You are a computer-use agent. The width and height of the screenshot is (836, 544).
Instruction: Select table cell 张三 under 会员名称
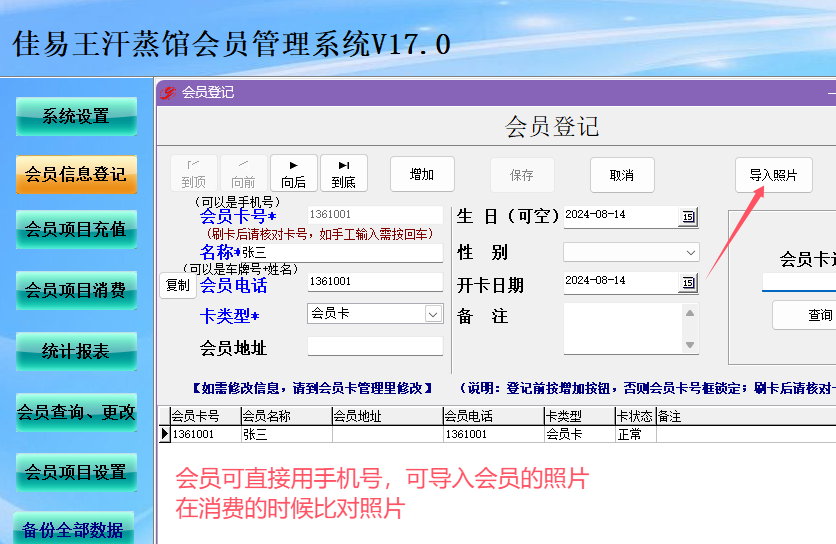tap(286, 434)
